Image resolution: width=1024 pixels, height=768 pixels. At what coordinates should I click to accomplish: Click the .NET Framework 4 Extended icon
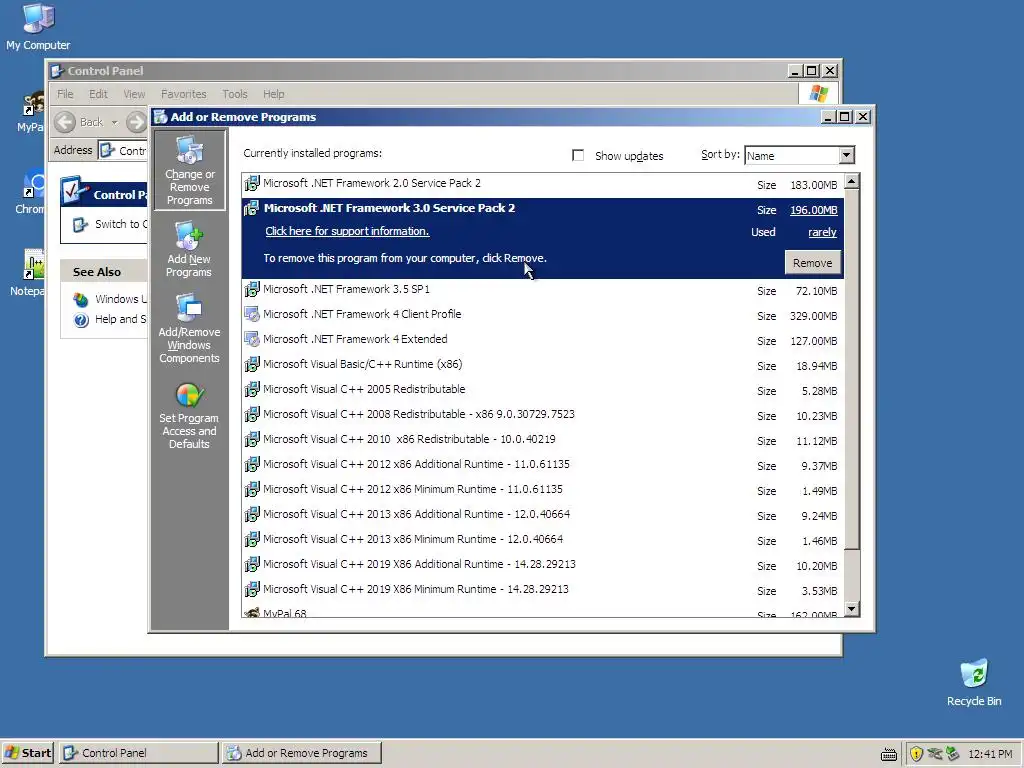pyautogui.click(x=251, y=339)
